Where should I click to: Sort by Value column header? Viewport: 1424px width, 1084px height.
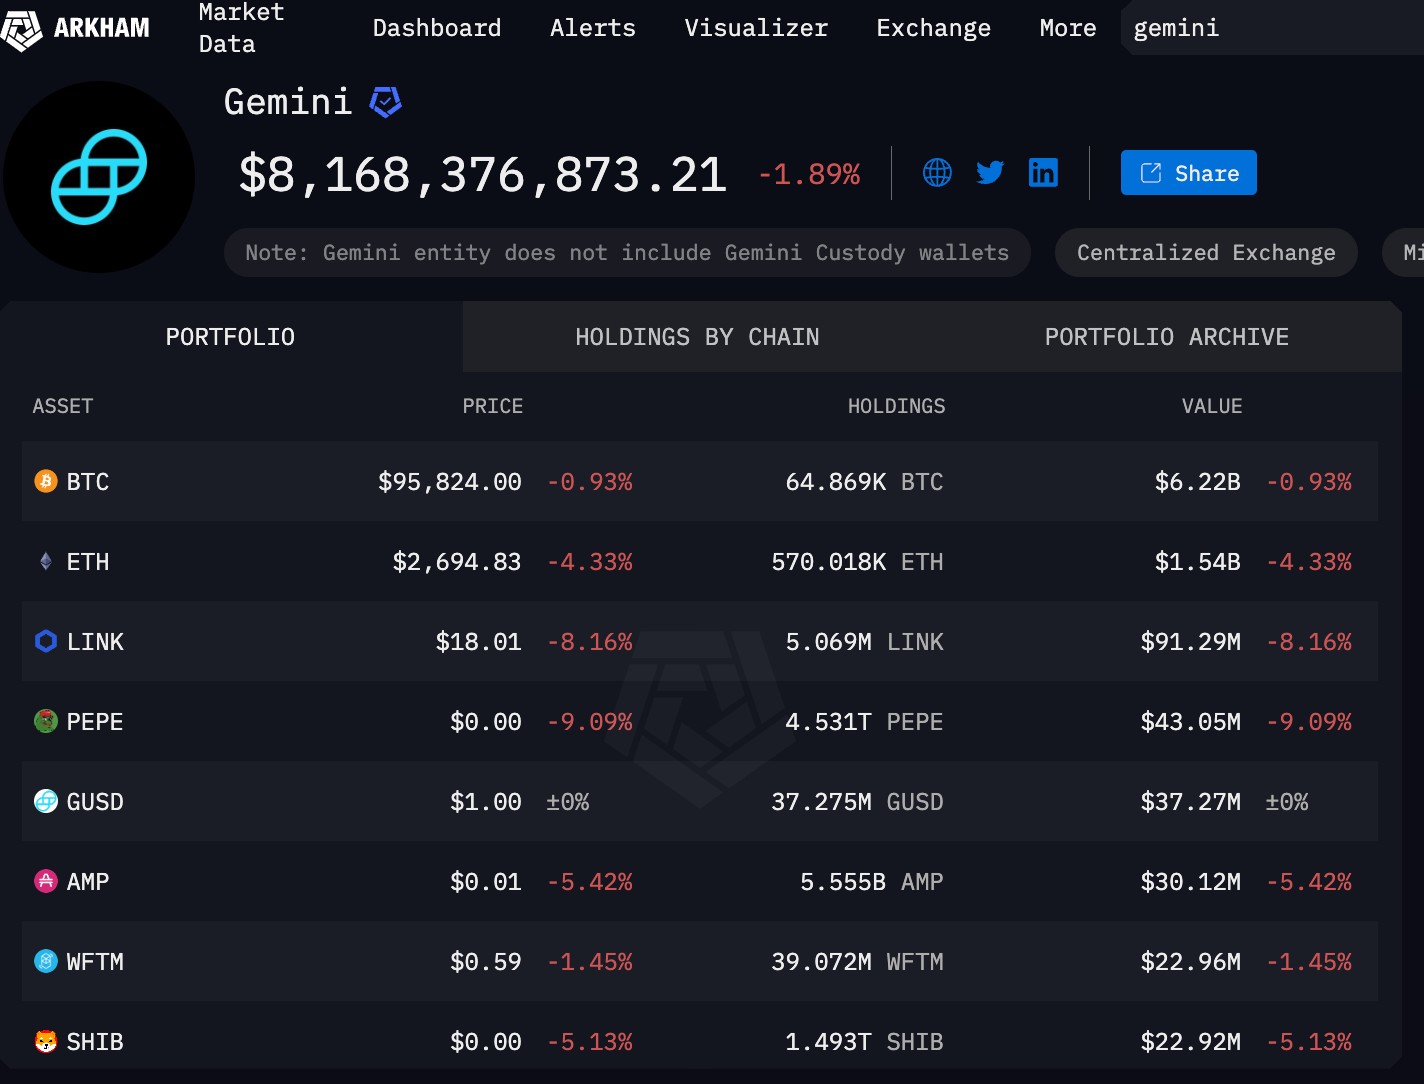click(1212, 406)
